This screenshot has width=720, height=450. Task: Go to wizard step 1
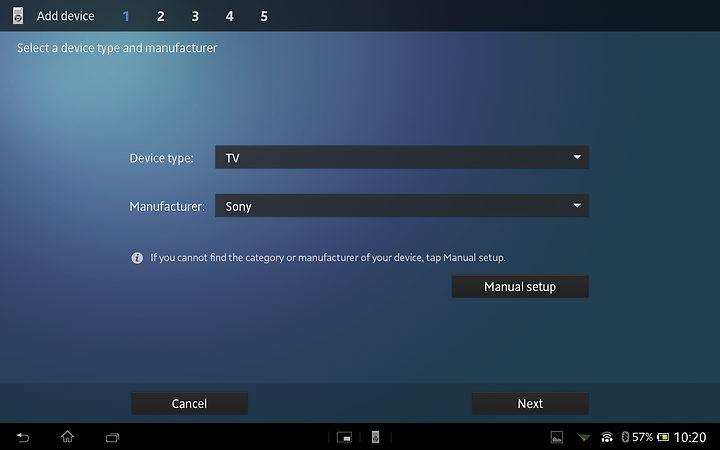pos(126,17)
